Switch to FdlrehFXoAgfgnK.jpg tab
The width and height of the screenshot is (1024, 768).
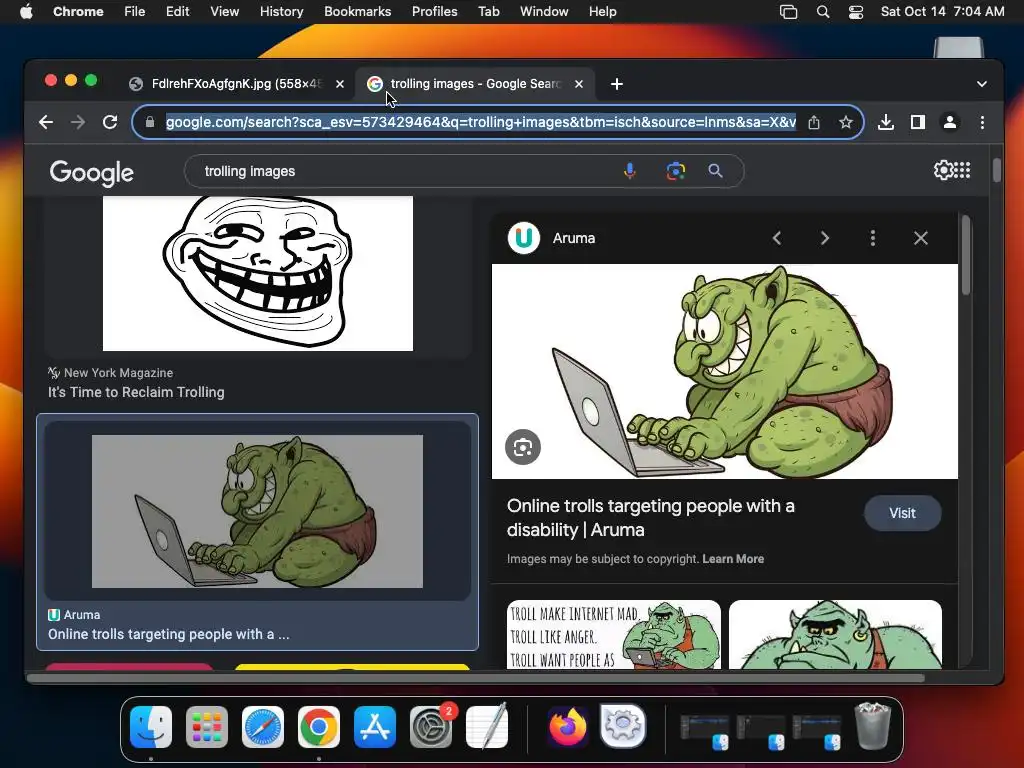tap(236, 84)
